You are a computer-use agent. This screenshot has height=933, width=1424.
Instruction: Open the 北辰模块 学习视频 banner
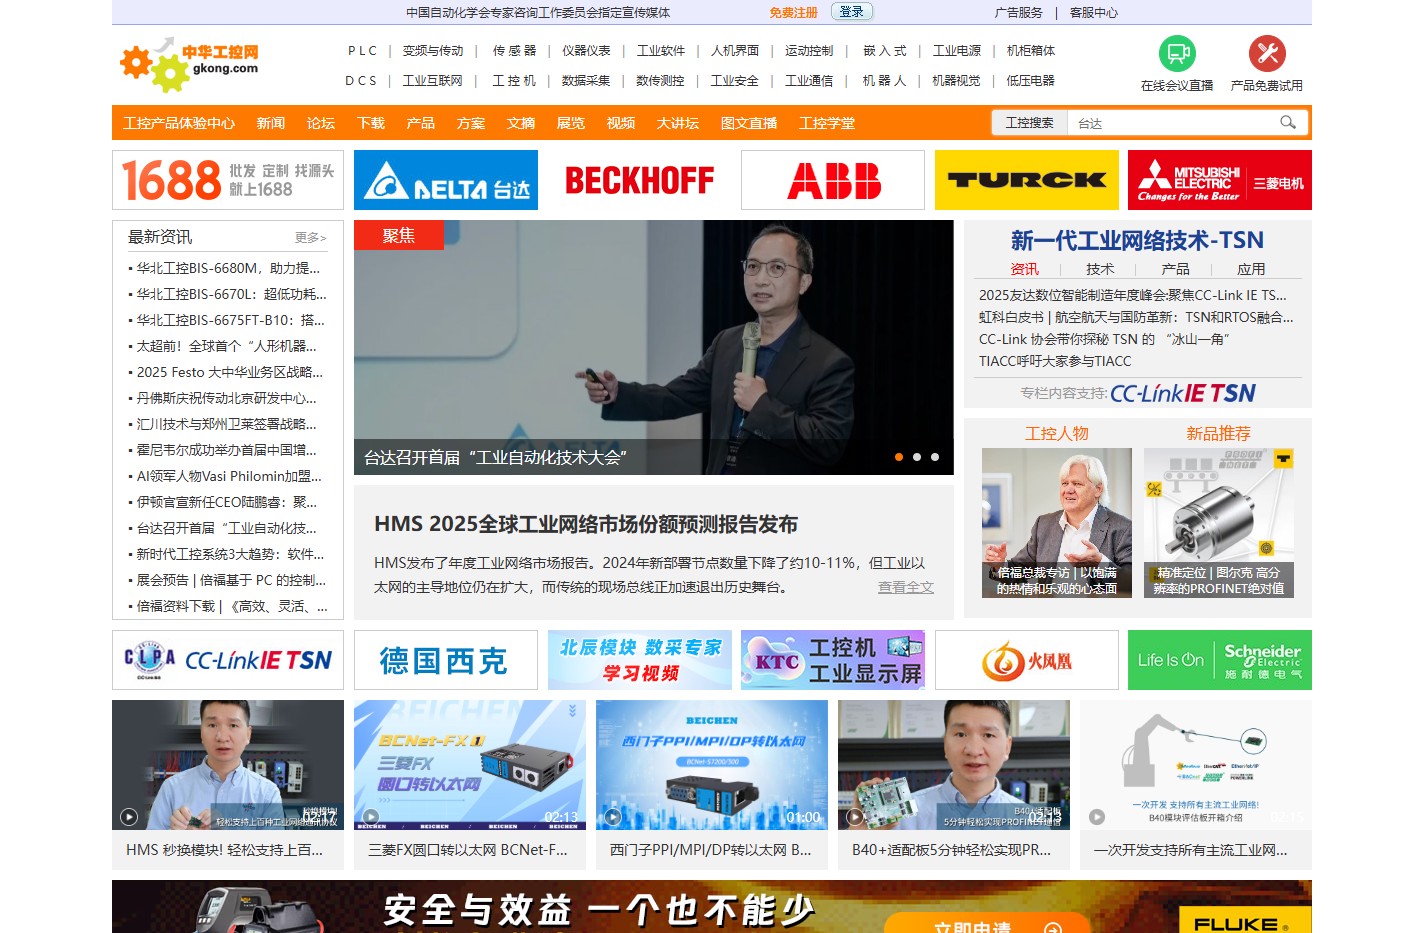[640, 660]
